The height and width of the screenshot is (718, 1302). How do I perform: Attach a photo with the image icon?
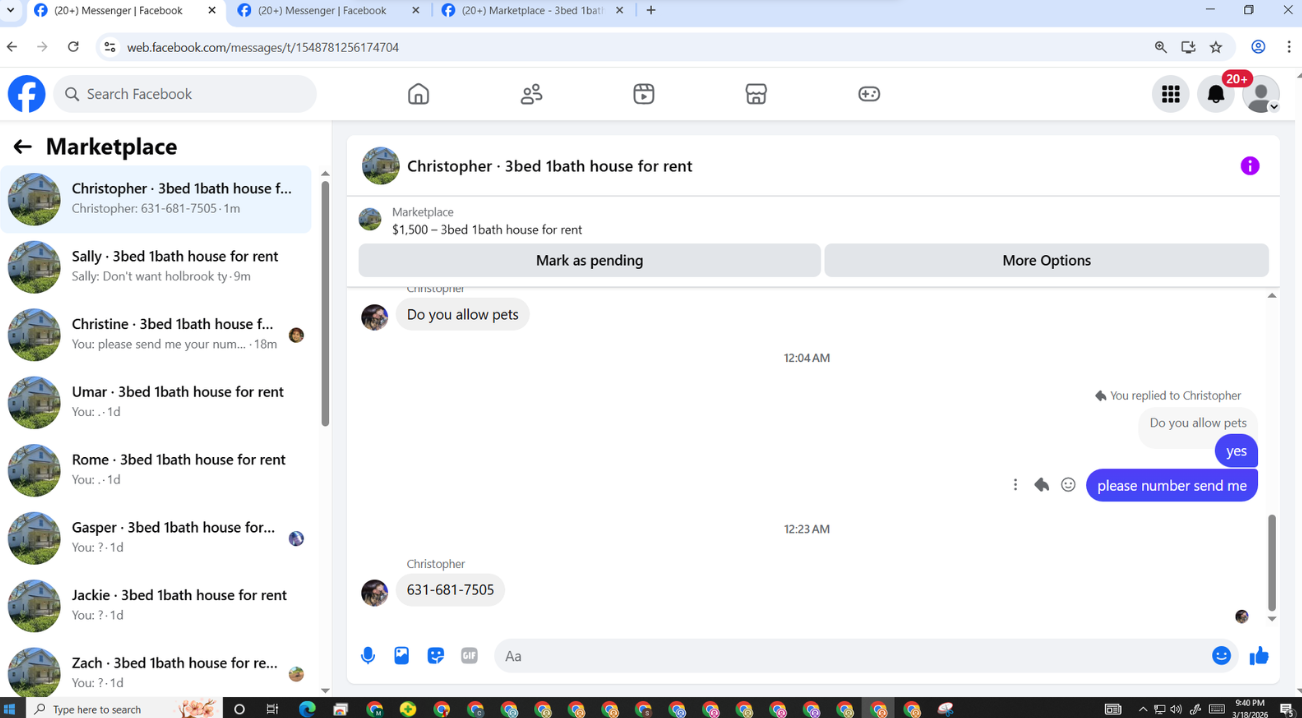(401, 656)
